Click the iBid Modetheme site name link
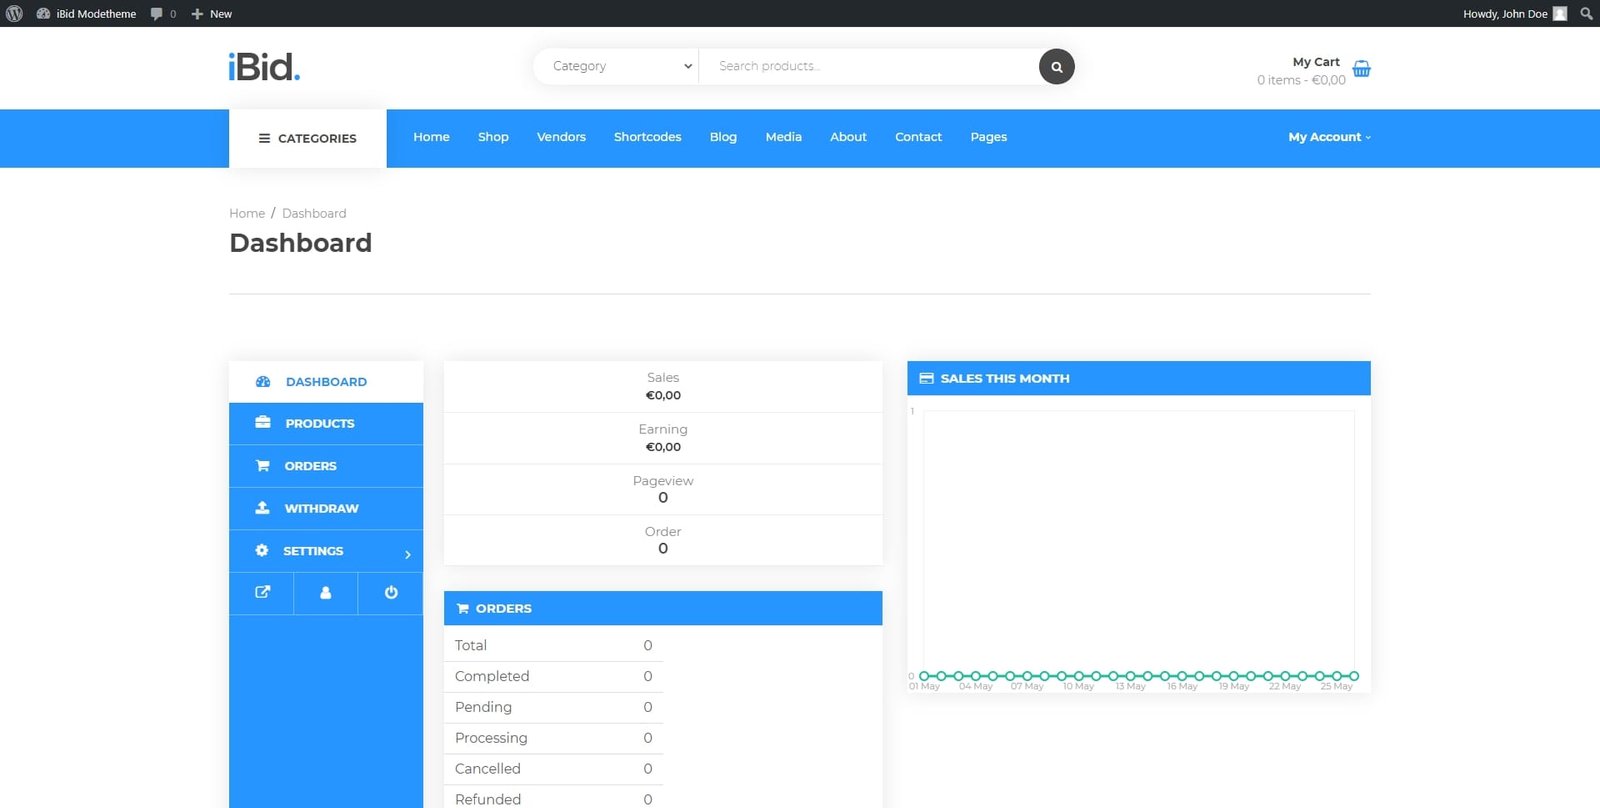The width and height of the screenshot is (1600, 808). click(x=87, y=14)
